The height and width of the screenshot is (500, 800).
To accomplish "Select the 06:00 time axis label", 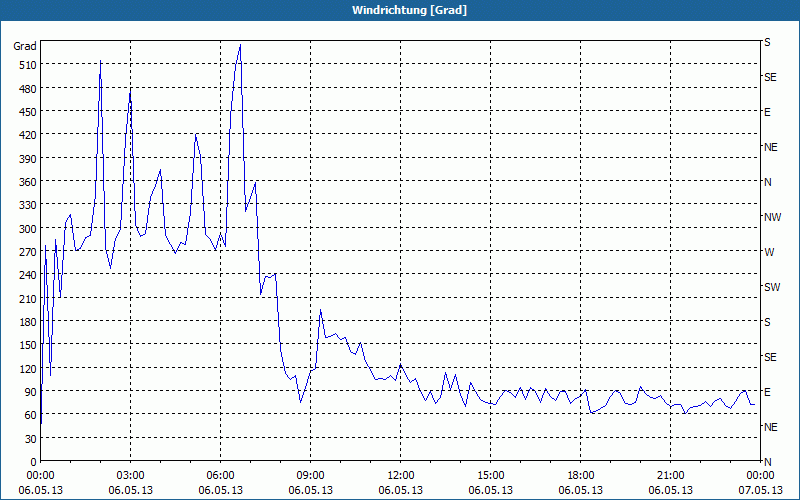I will coord(220,476).
